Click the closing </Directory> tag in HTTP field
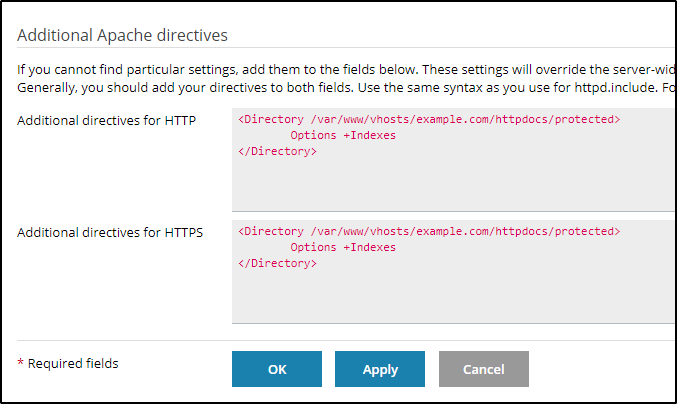 click(x=277, y=152)
